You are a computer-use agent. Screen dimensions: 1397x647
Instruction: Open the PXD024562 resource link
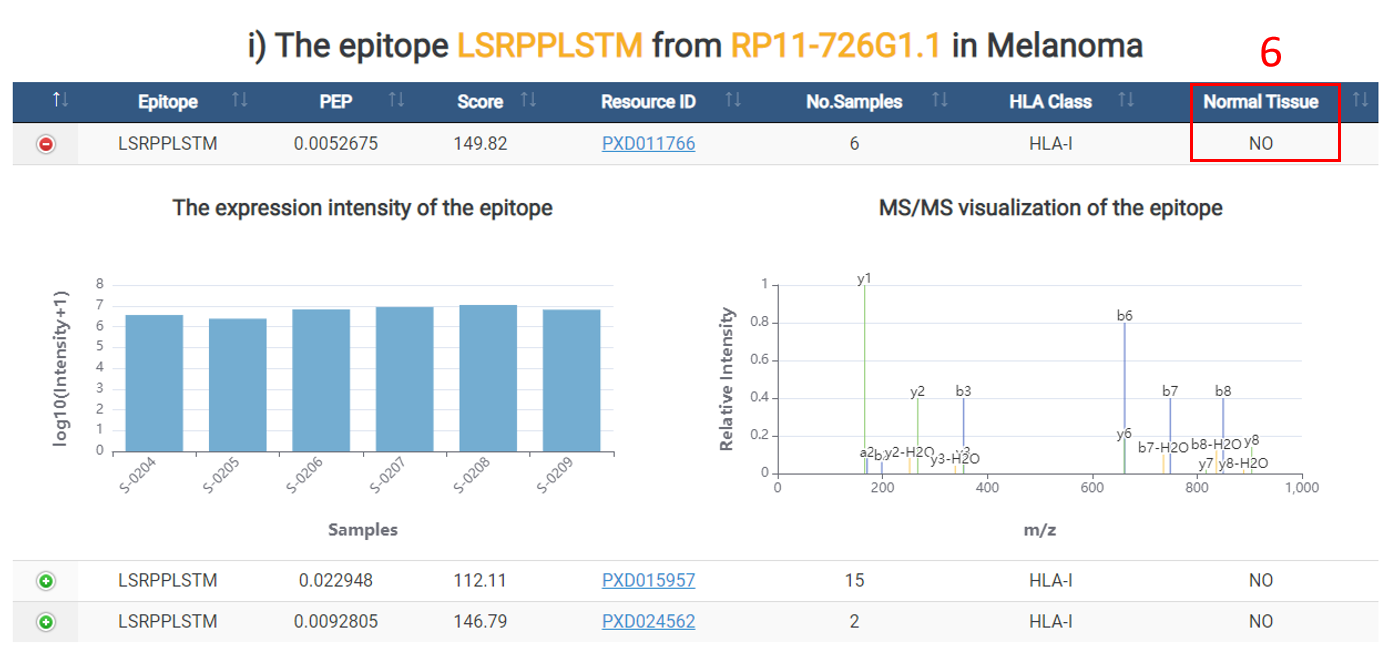pos(648,622)
